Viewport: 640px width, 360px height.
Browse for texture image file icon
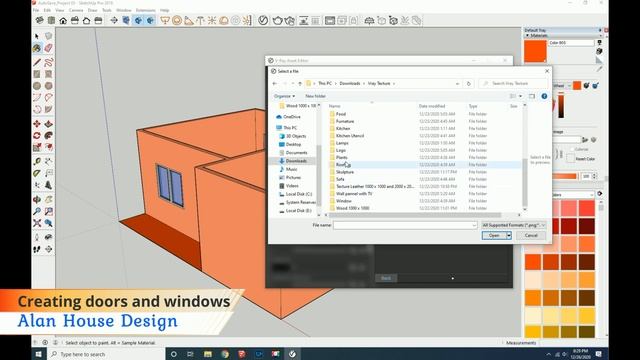585,140
